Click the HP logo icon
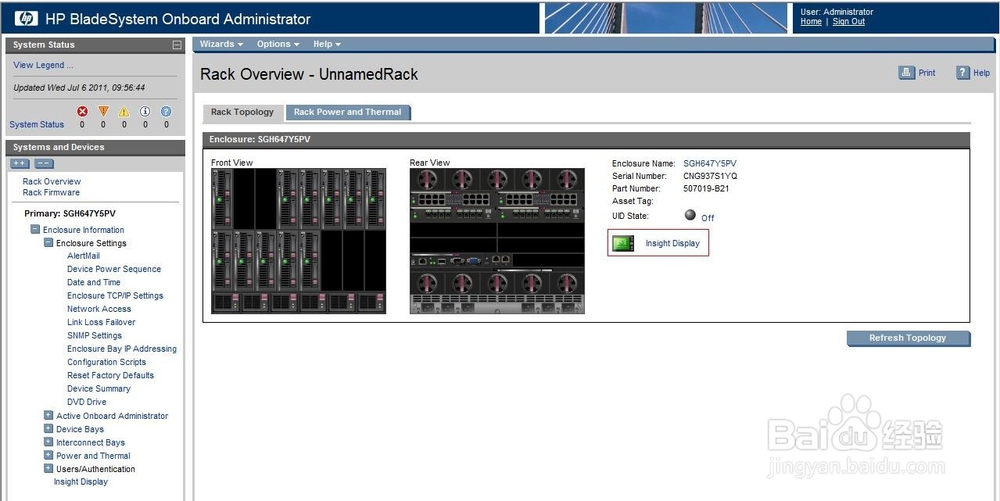Viewport: 1000px width, 501px height. pos(26,18)
